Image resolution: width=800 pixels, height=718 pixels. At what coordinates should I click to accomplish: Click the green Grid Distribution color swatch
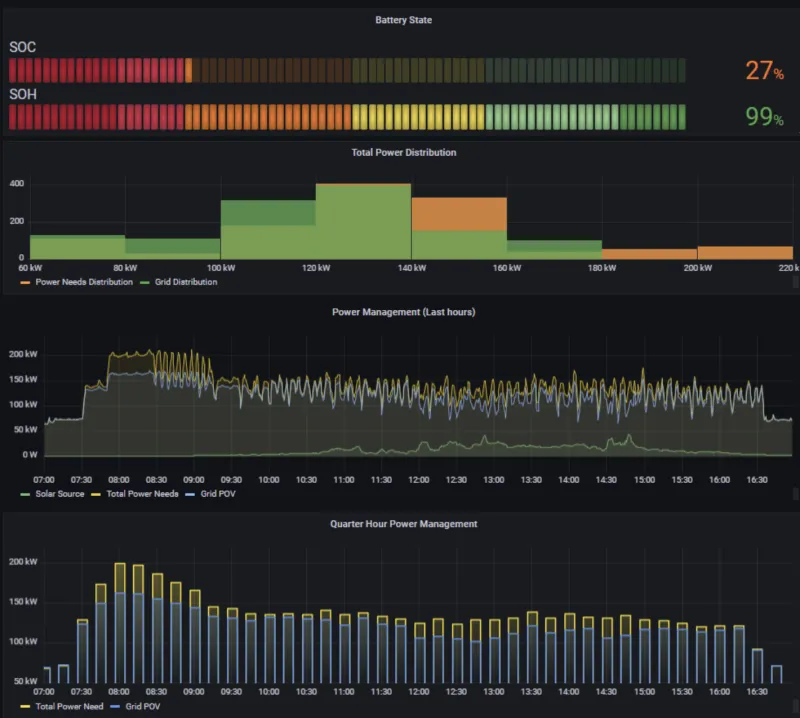click(144, 282)
